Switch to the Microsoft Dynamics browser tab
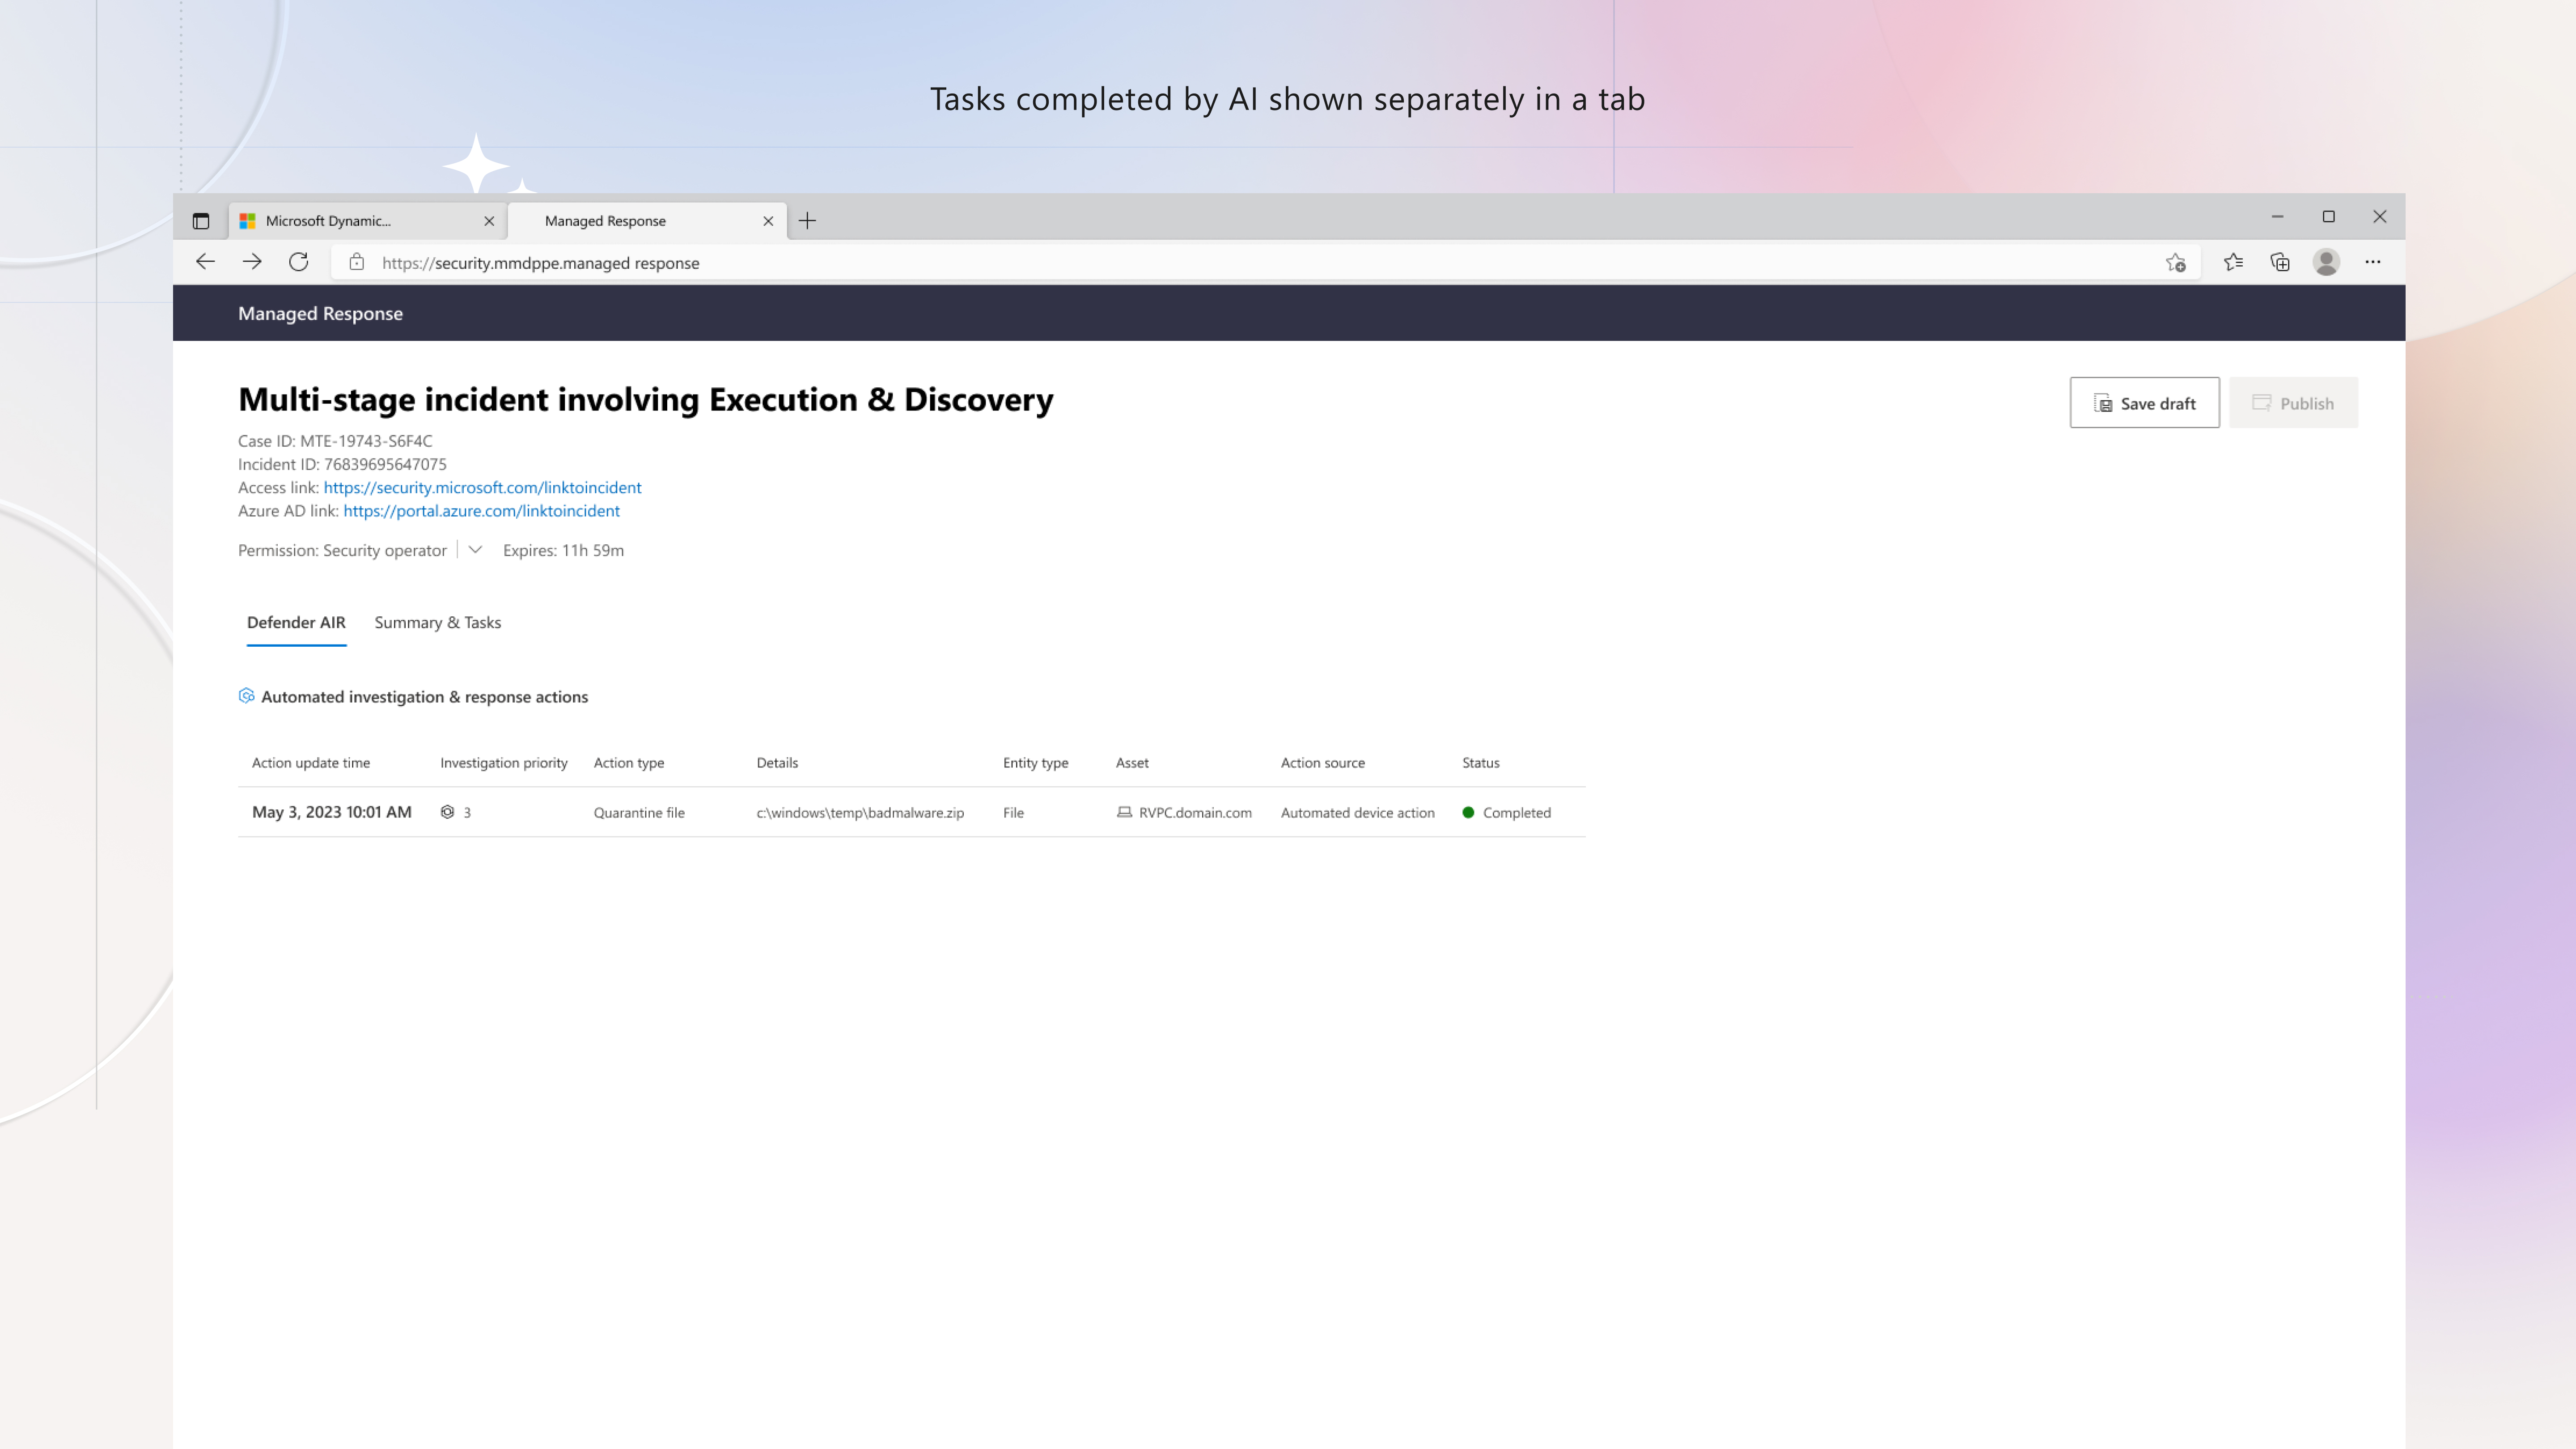 (x=368, y=221)
